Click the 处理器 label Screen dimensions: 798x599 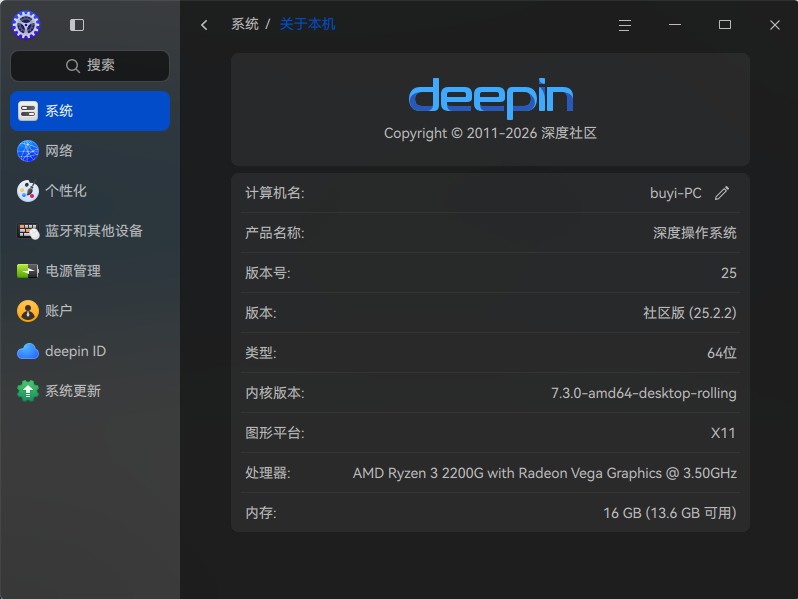point(268,473)
